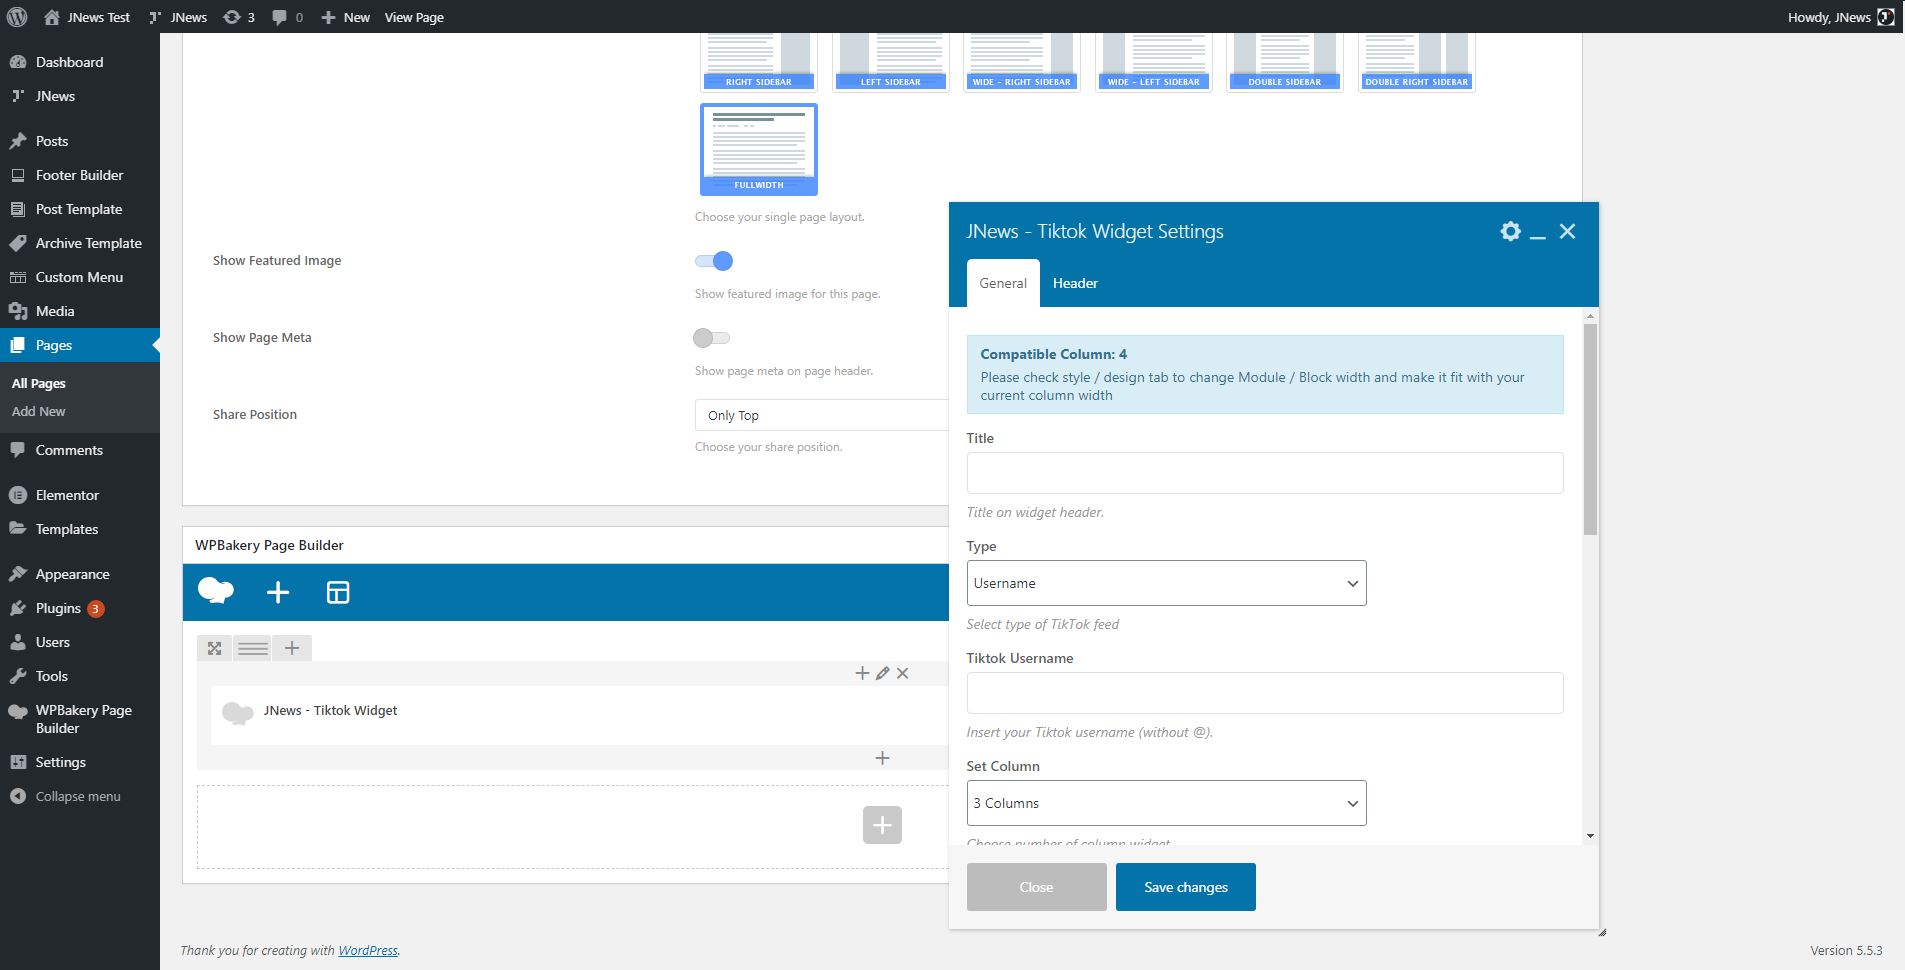This screenshot has width=1905, height=970.
Task: Click the gray Close button
Action: click(x=1036, y=887)
